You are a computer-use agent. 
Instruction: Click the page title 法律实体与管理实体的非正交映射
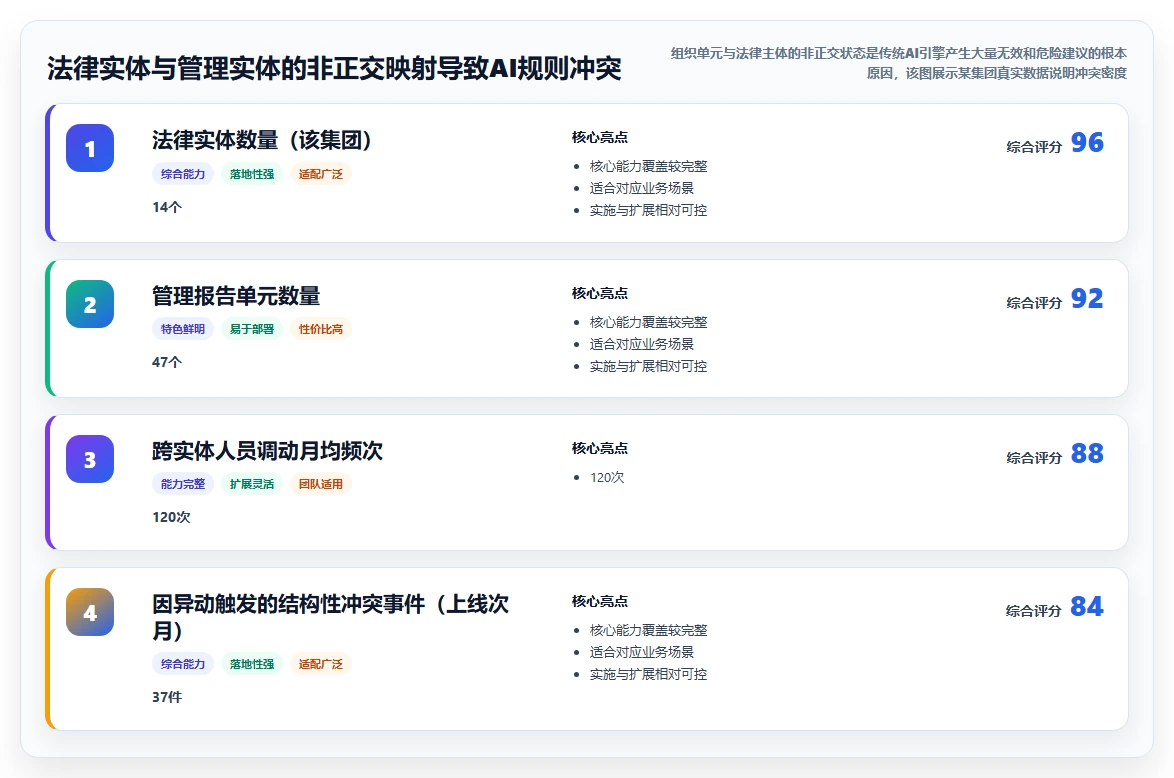[x=334, y=68]
